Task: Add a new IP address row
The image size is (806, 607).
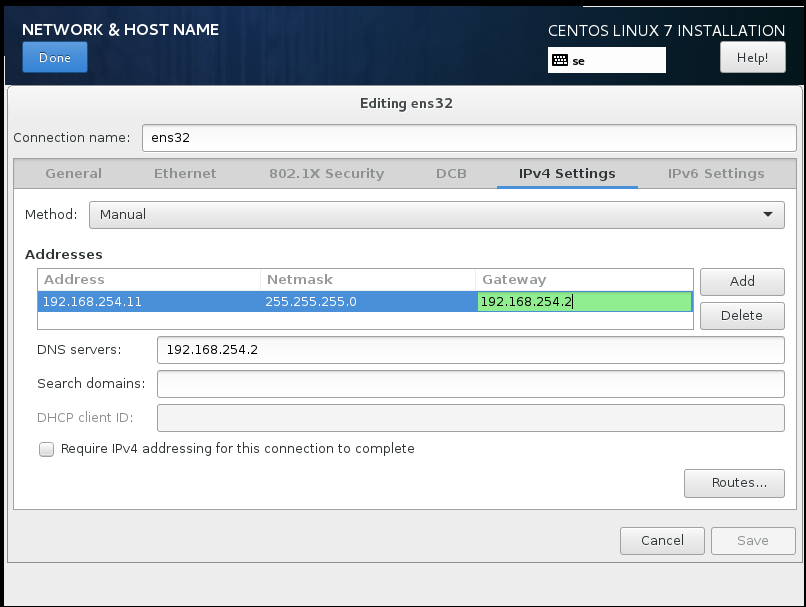Action: tap(742, 281)
